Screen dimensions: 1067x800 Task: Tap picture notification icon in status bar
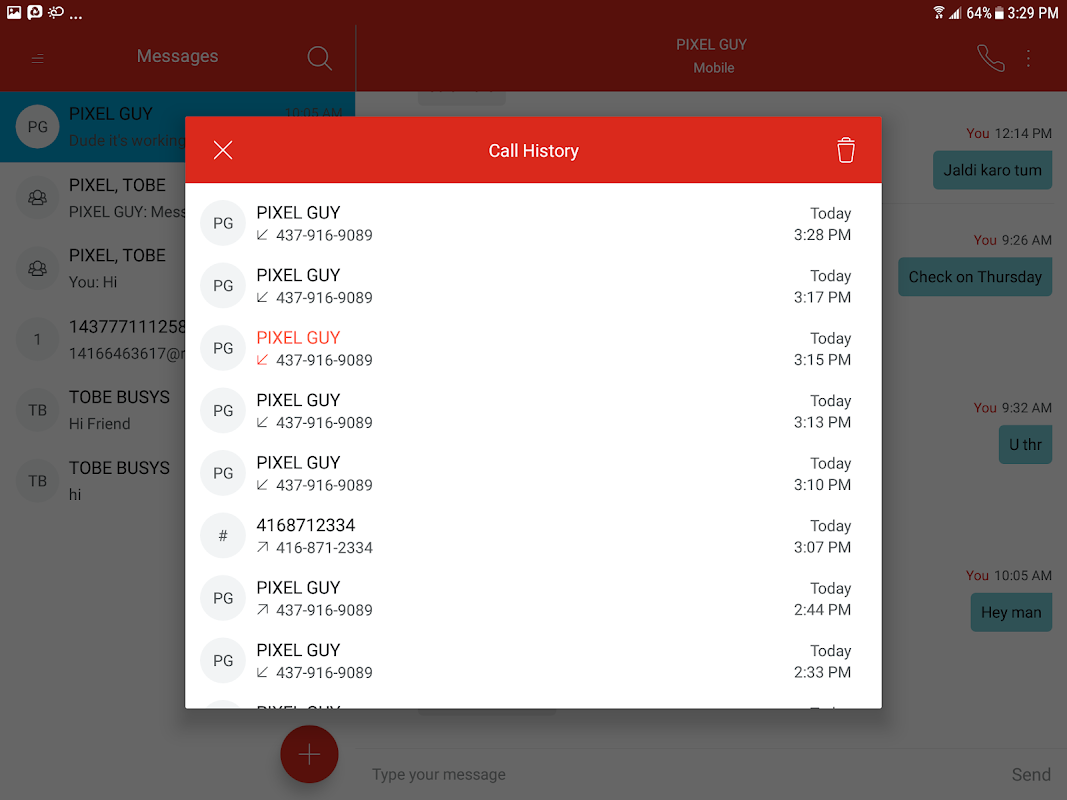point(14,12)
